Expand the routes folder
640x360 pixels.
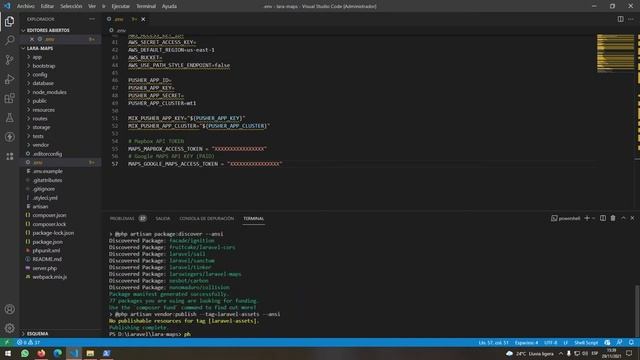pos(60,118)
